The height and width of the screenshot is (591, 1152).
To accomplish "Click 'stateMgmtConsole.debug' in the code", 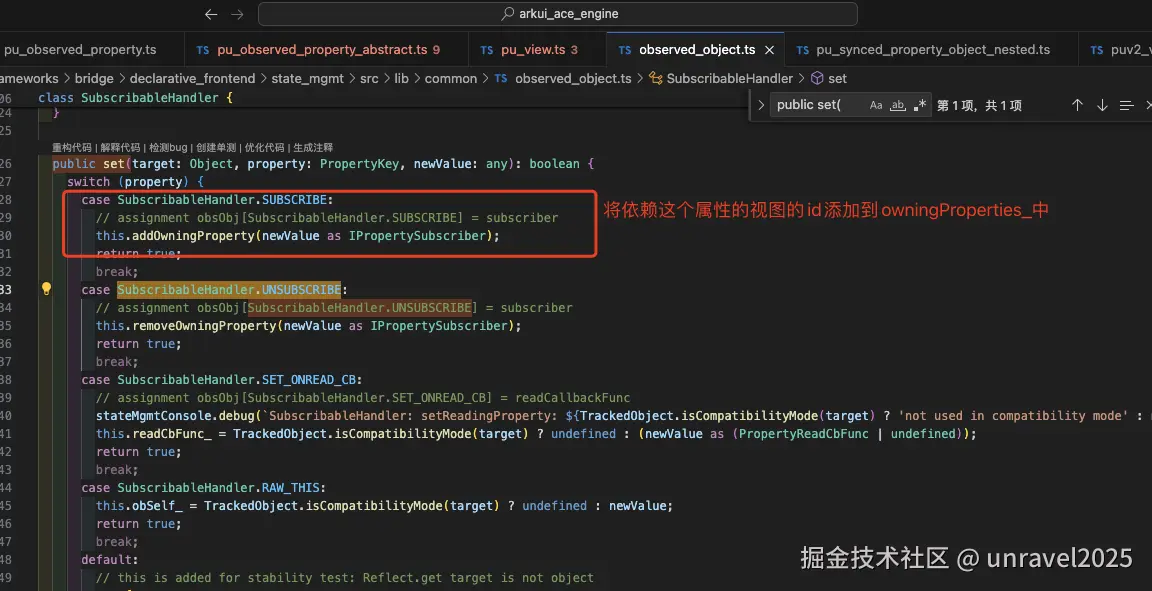I will 175,416.
